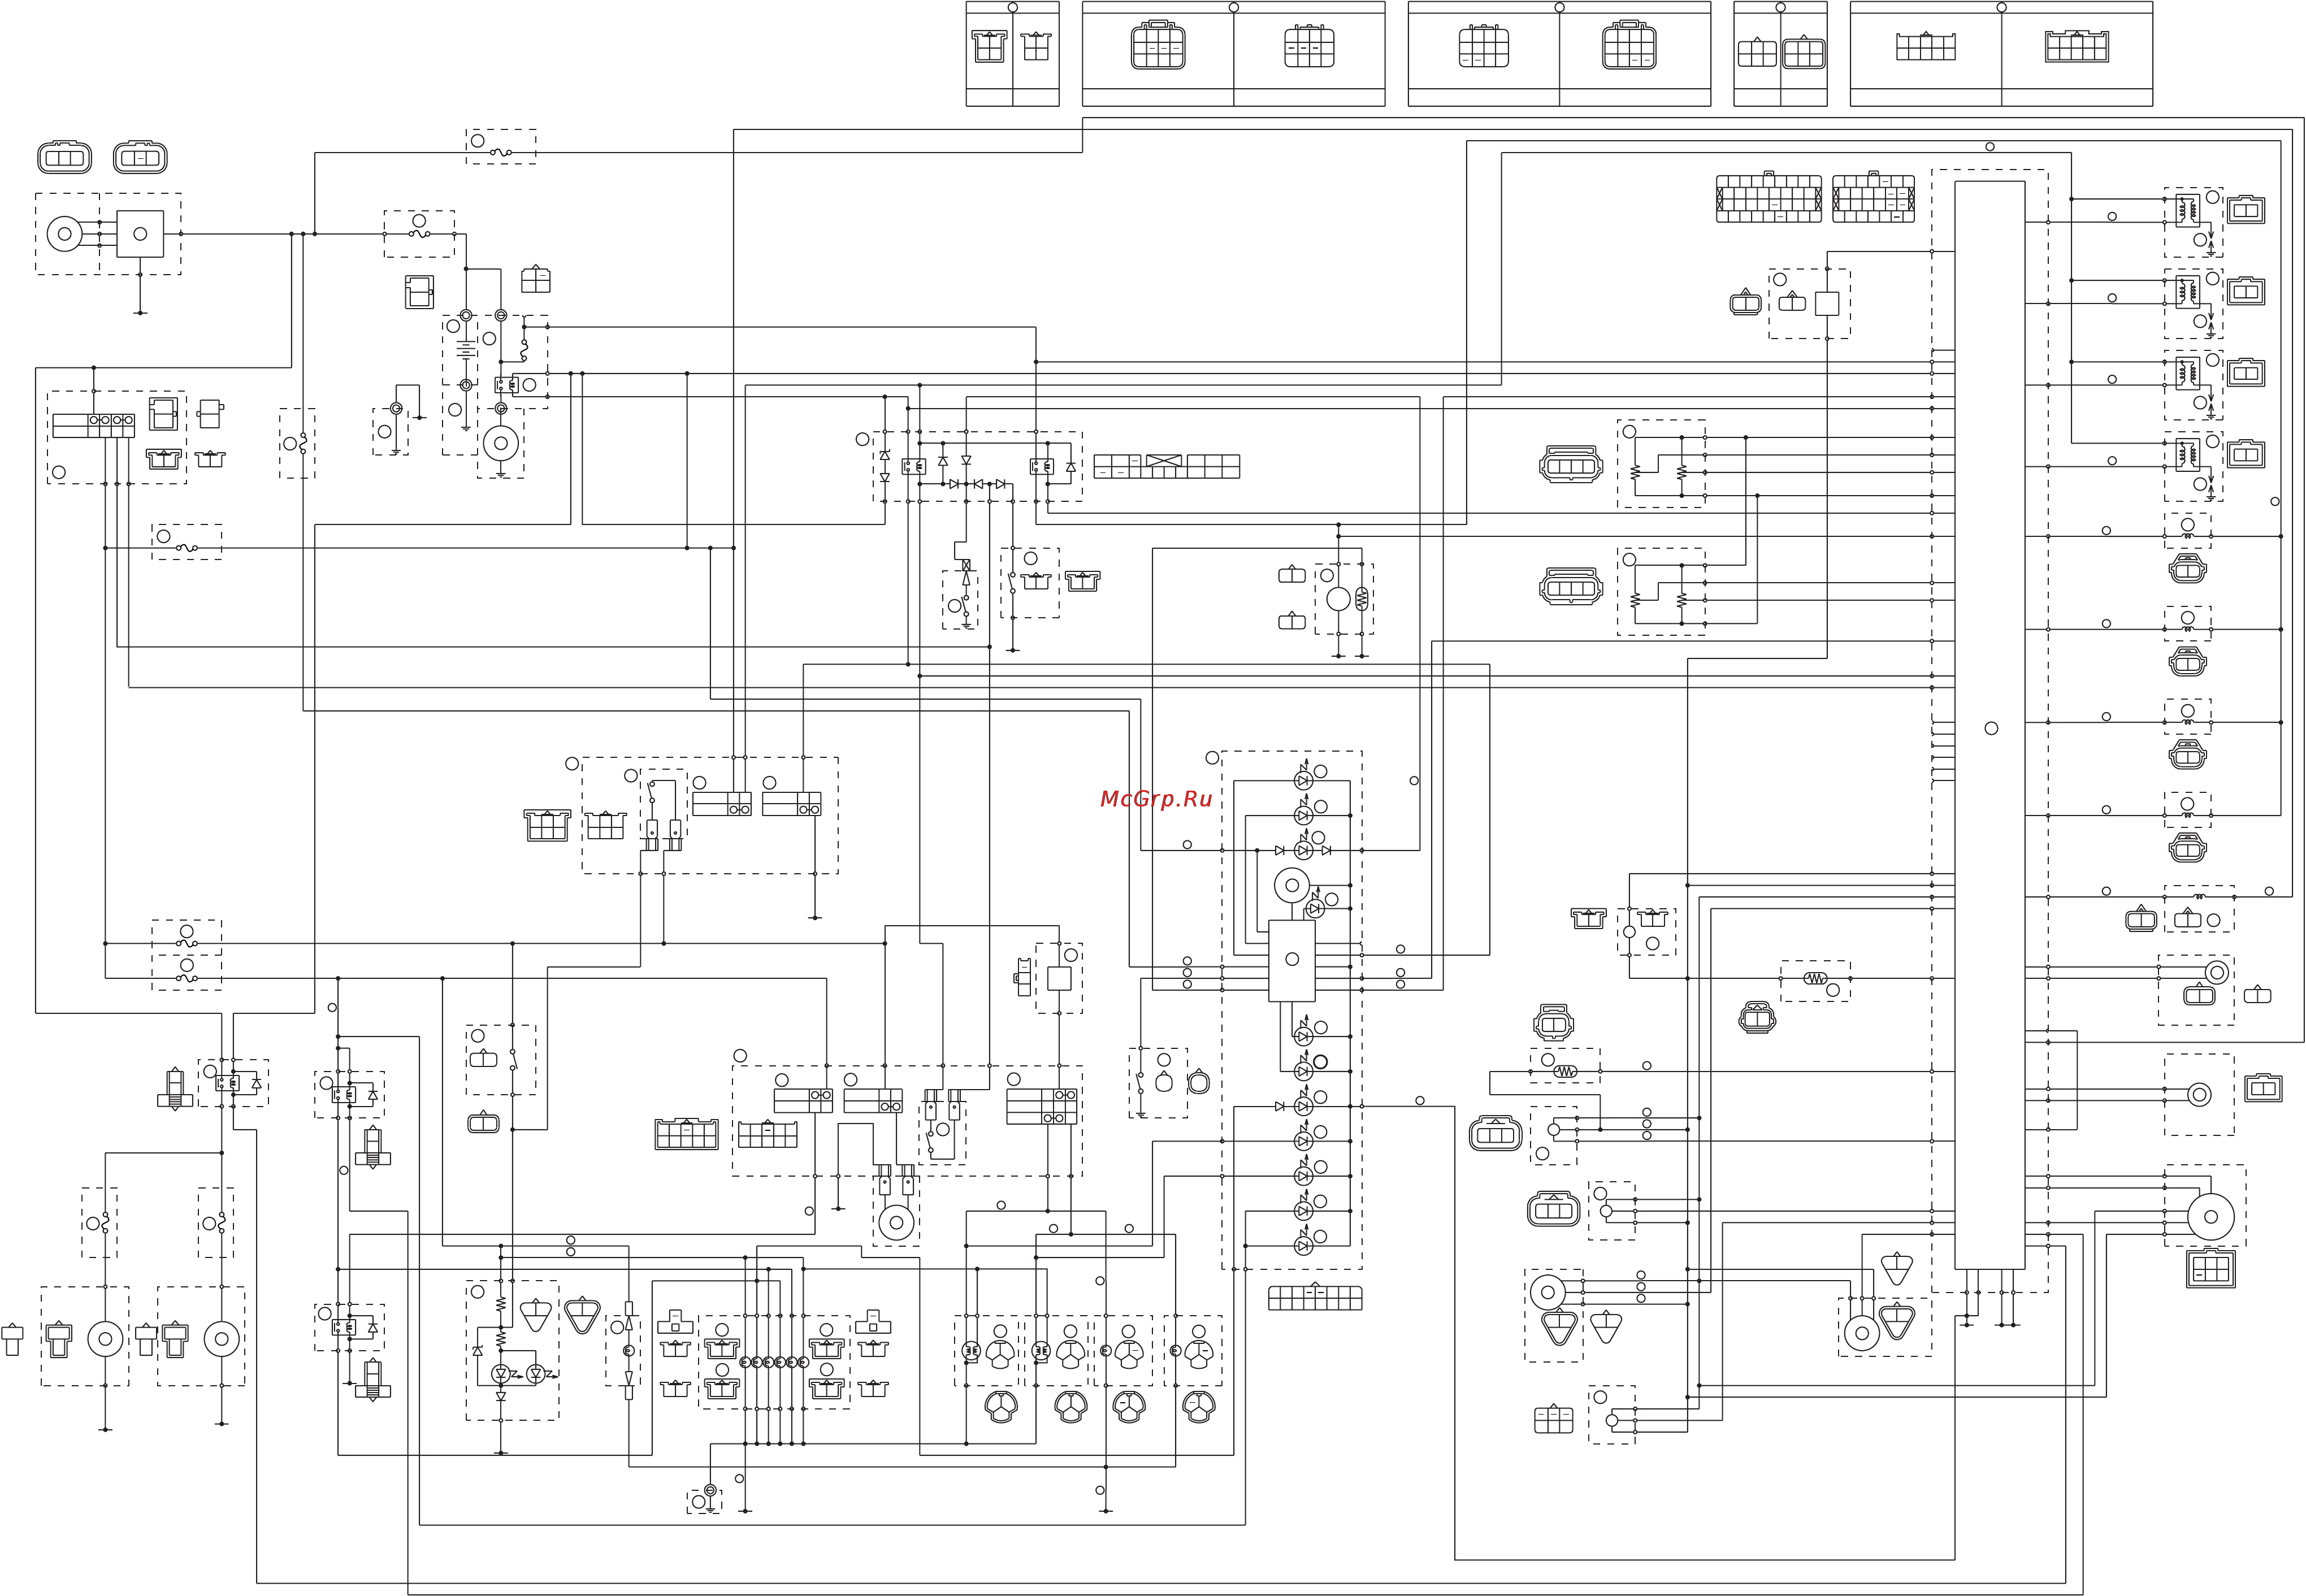The width and height of the screenshot is (2306, 1596).
Task: Click the rounded horn-like symbol beside the switch box
Action: pyautogui.click(x=1199, y=1082)
